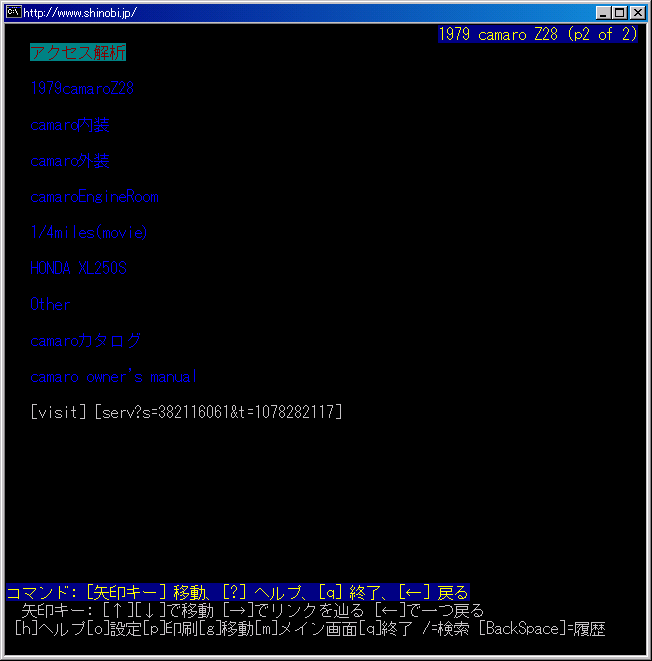This screenshot has height=661, width=652.
Task: Click the [BackSpace]=履歴 shortcut text
Action: 542,629
